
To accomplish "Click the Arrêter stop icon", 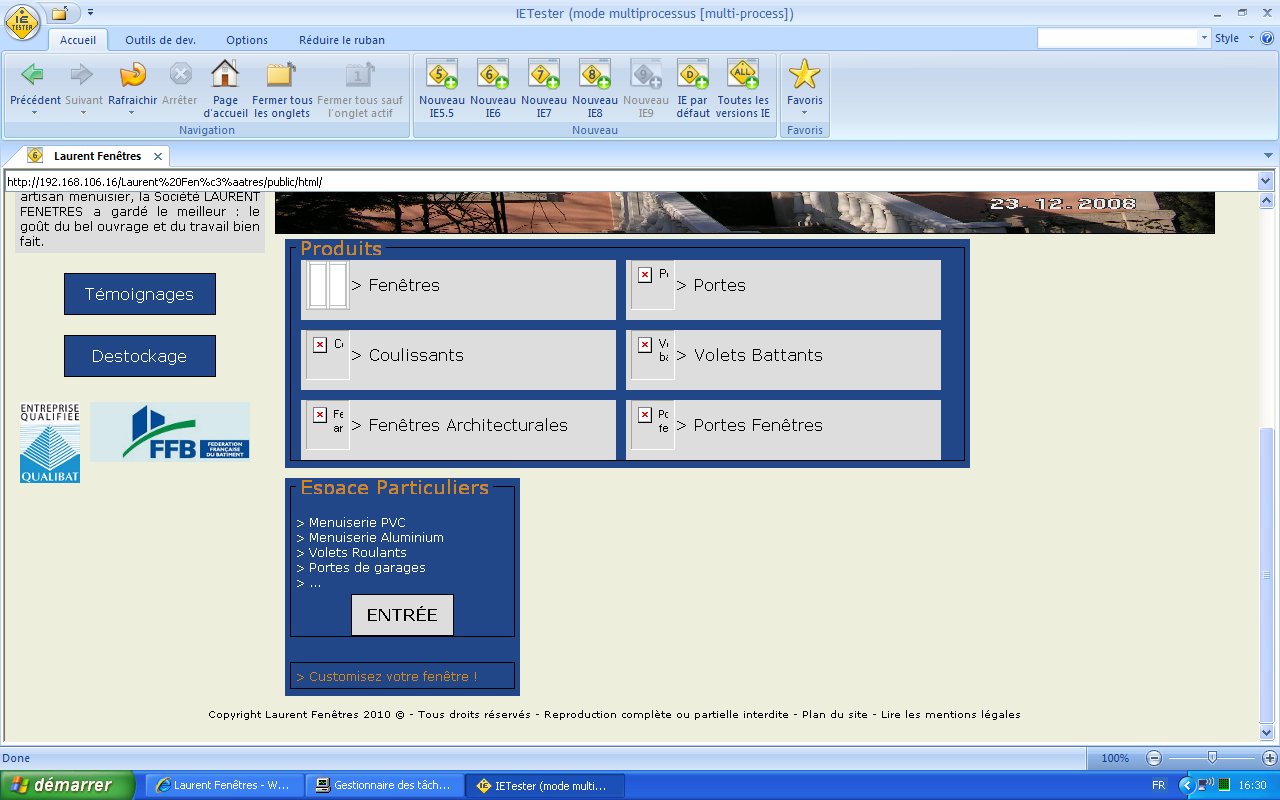I will click(x=180, y=74).
